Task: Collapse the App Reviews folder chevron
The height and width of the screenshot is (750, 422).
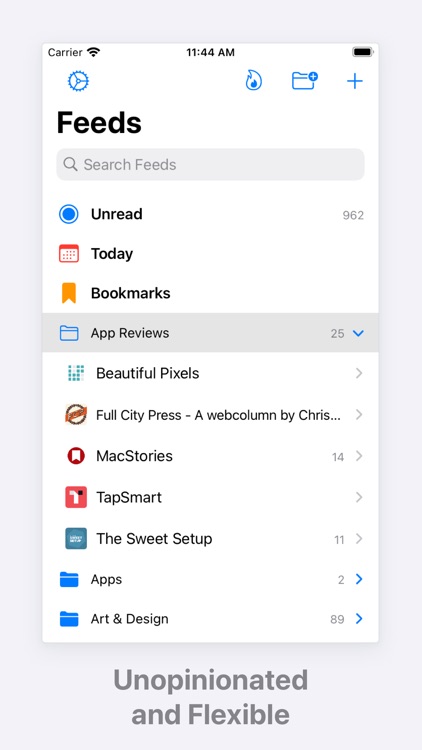Action: click(358, 333)
